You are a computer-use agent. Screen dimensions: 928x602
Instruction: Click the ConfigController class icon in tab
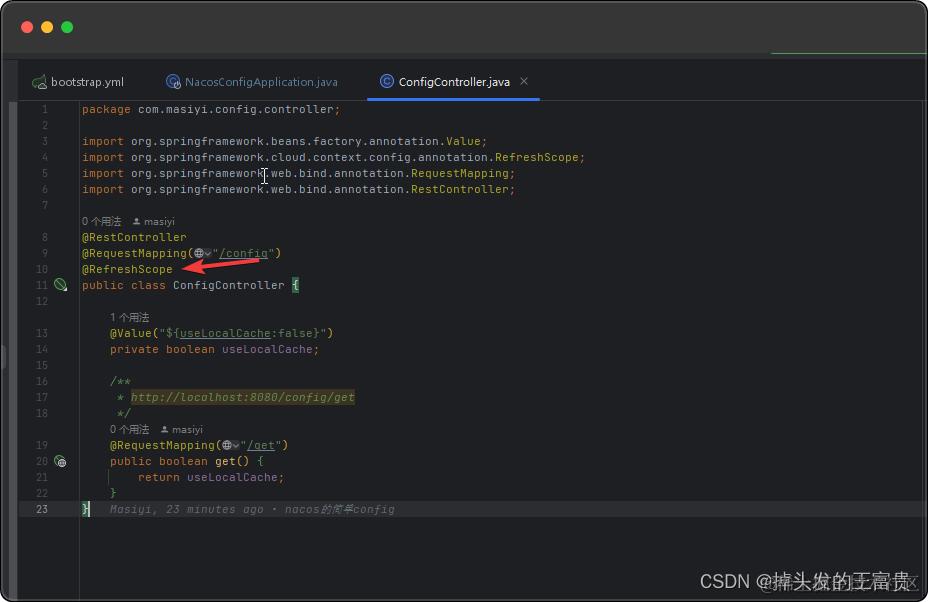[386, 81]
